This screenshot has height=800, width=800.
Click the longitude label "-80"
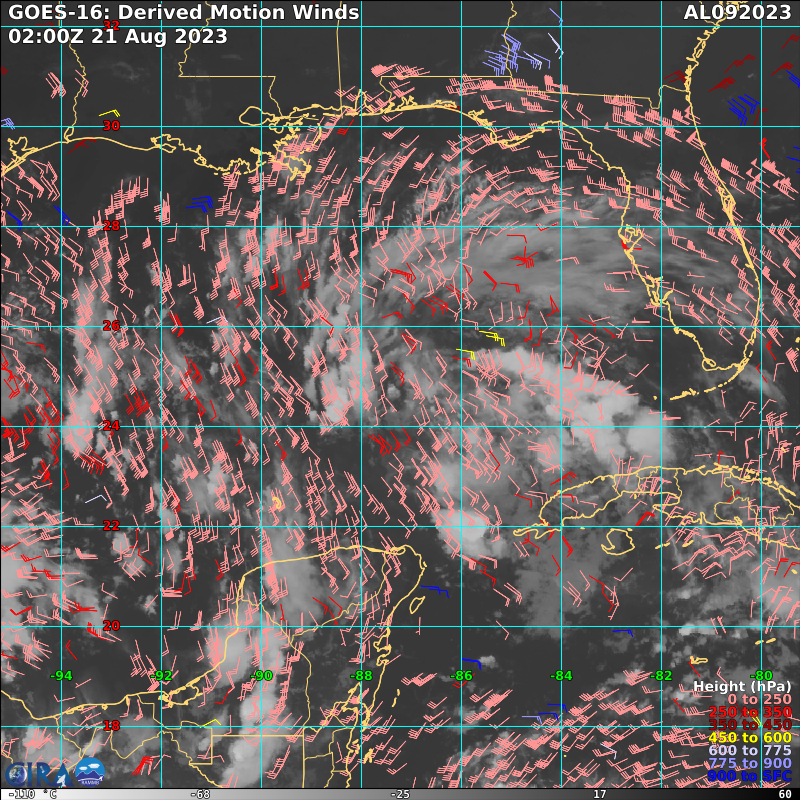point(761,676)
